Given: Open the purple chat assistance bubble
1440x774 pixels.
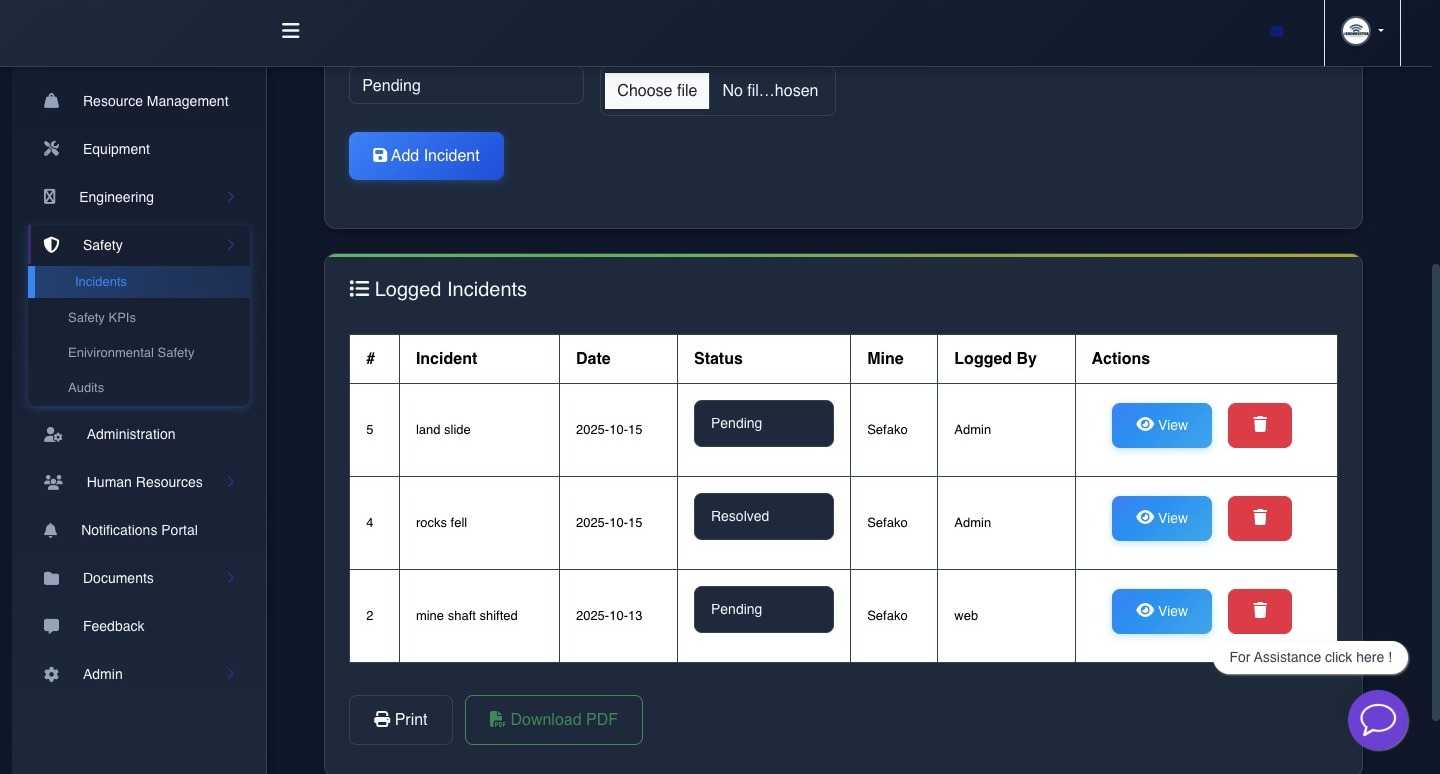Looking at the screenshot, I should tap(1378, 720).
